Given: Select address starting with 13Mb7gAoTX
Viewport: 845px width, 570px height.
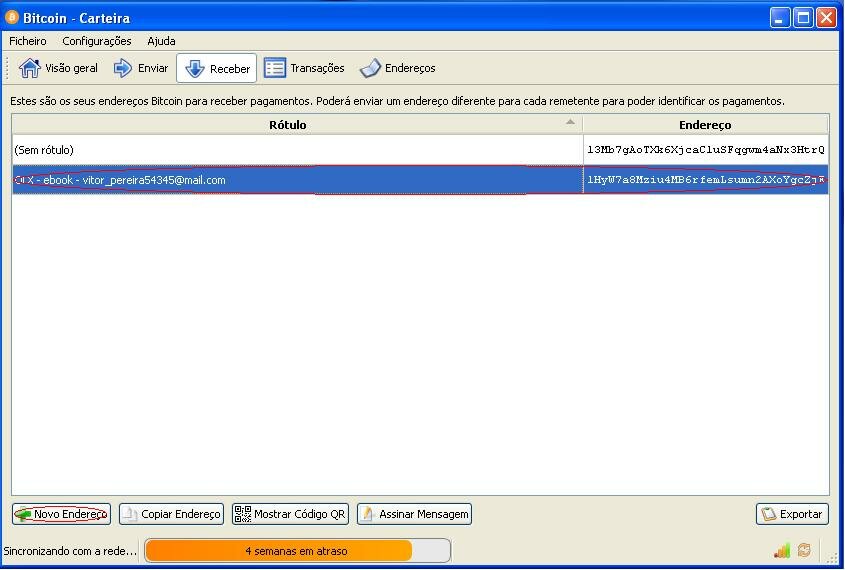Looking at the screenshot, I should [705, 150].
